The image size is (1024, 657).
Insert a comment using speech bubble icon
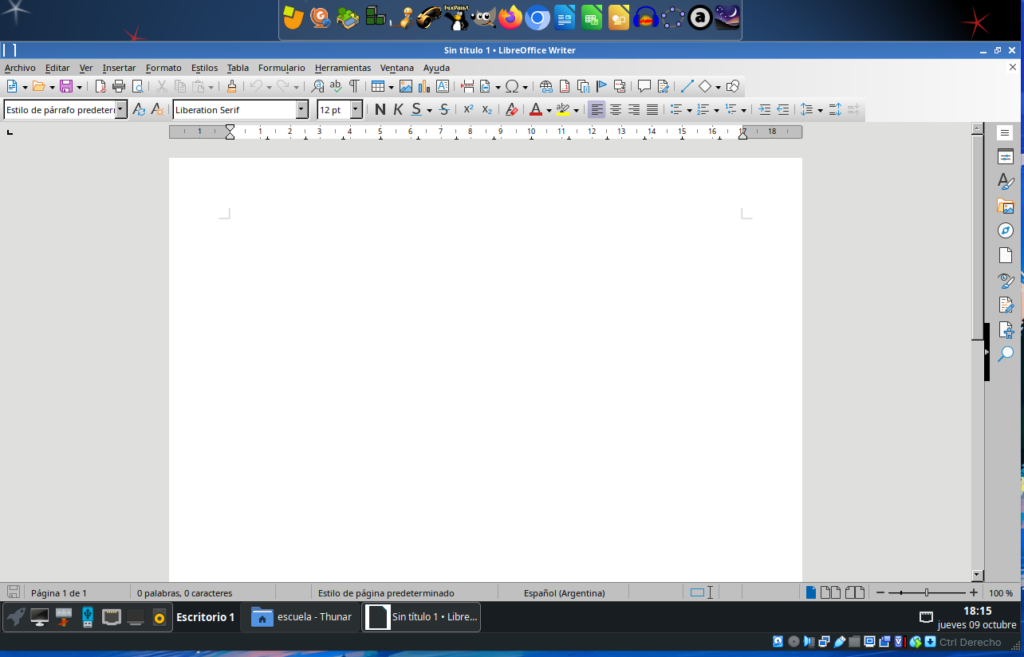tap(644, 87)
